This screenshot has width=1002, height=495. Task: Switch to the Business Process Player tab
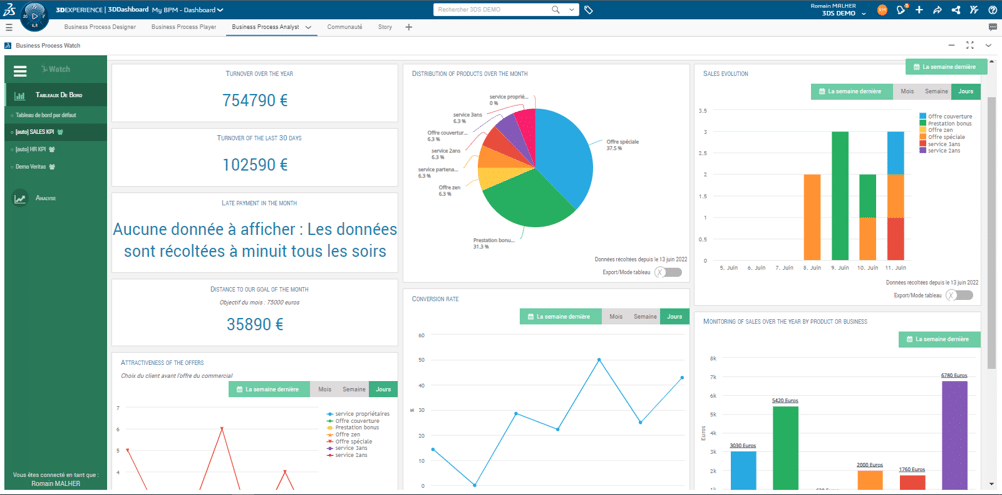[x=183, y=27]
